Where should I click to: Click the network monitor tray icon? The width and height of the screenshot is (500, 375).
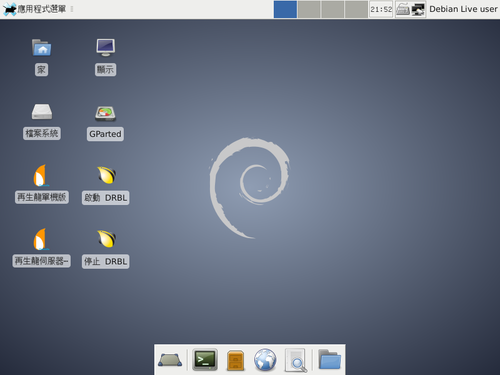(x=418, y=9)
